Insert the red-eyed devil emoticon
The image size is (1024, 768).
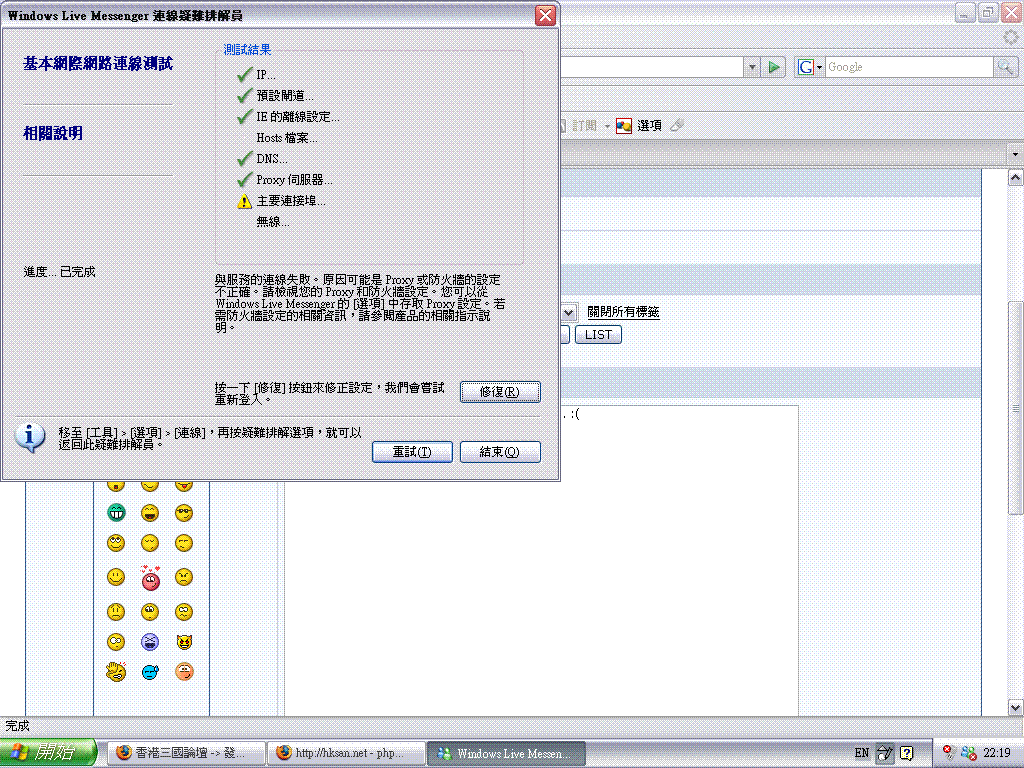point(184,642)
